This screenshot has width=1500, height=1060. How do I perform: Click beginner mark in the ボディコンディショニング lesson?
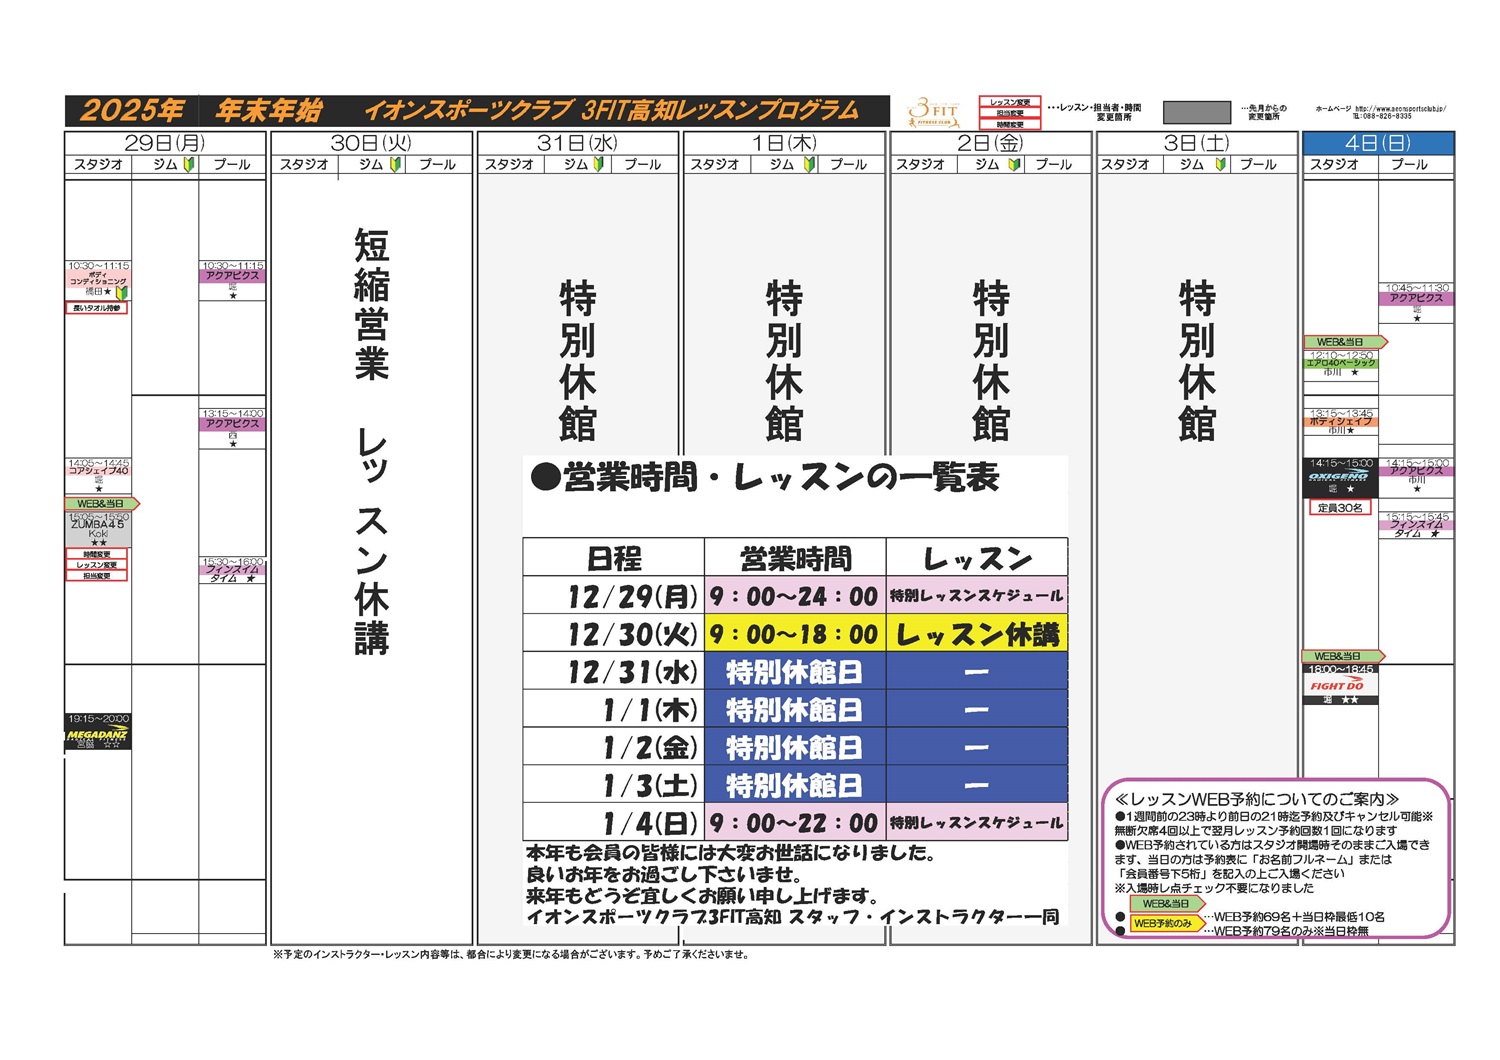point(121,293)
